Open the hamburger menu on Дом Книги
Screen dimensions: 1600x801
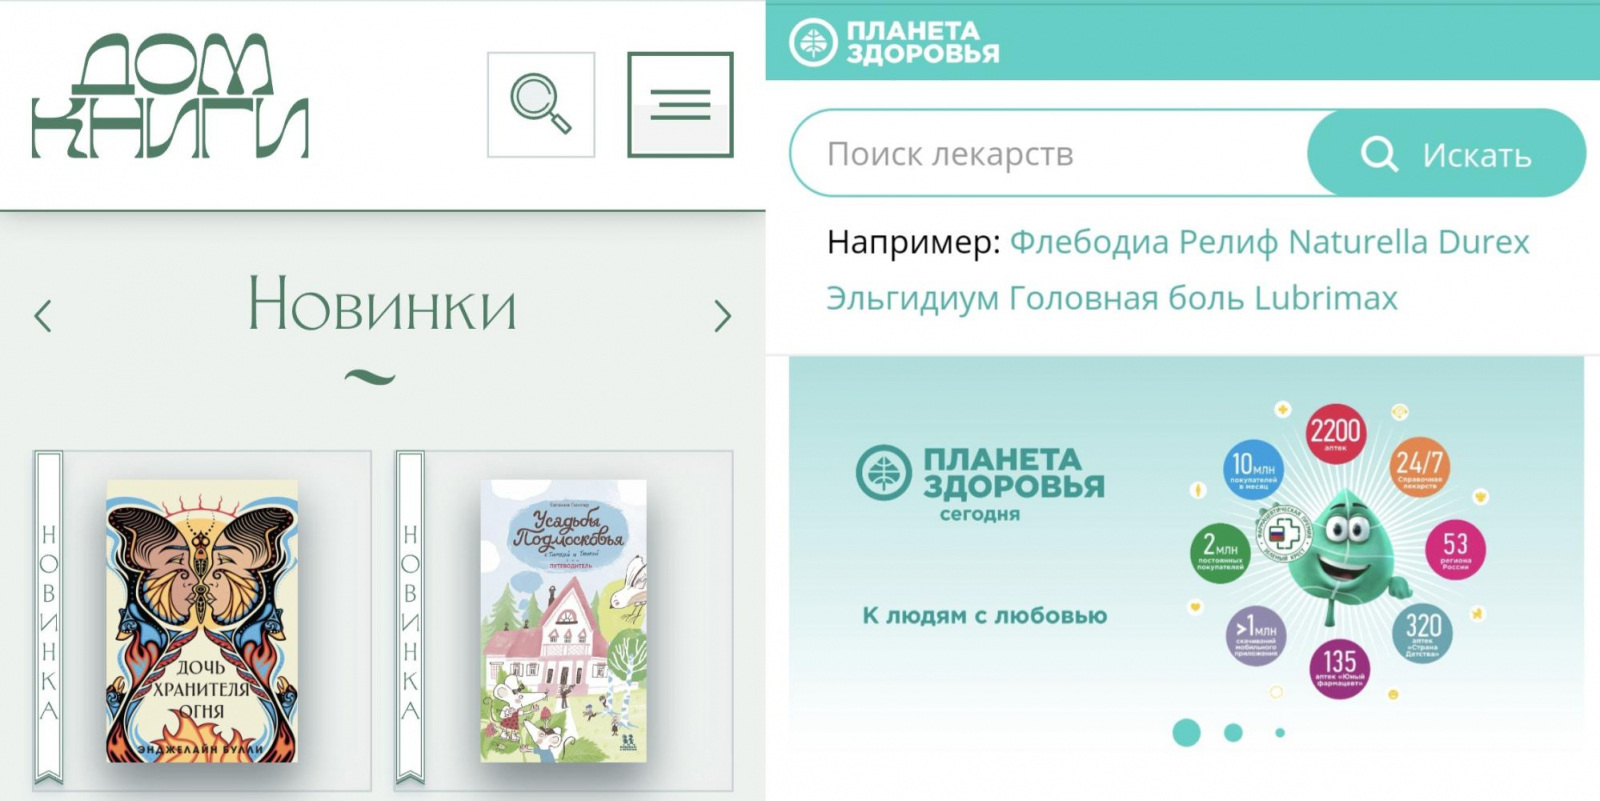680,105
